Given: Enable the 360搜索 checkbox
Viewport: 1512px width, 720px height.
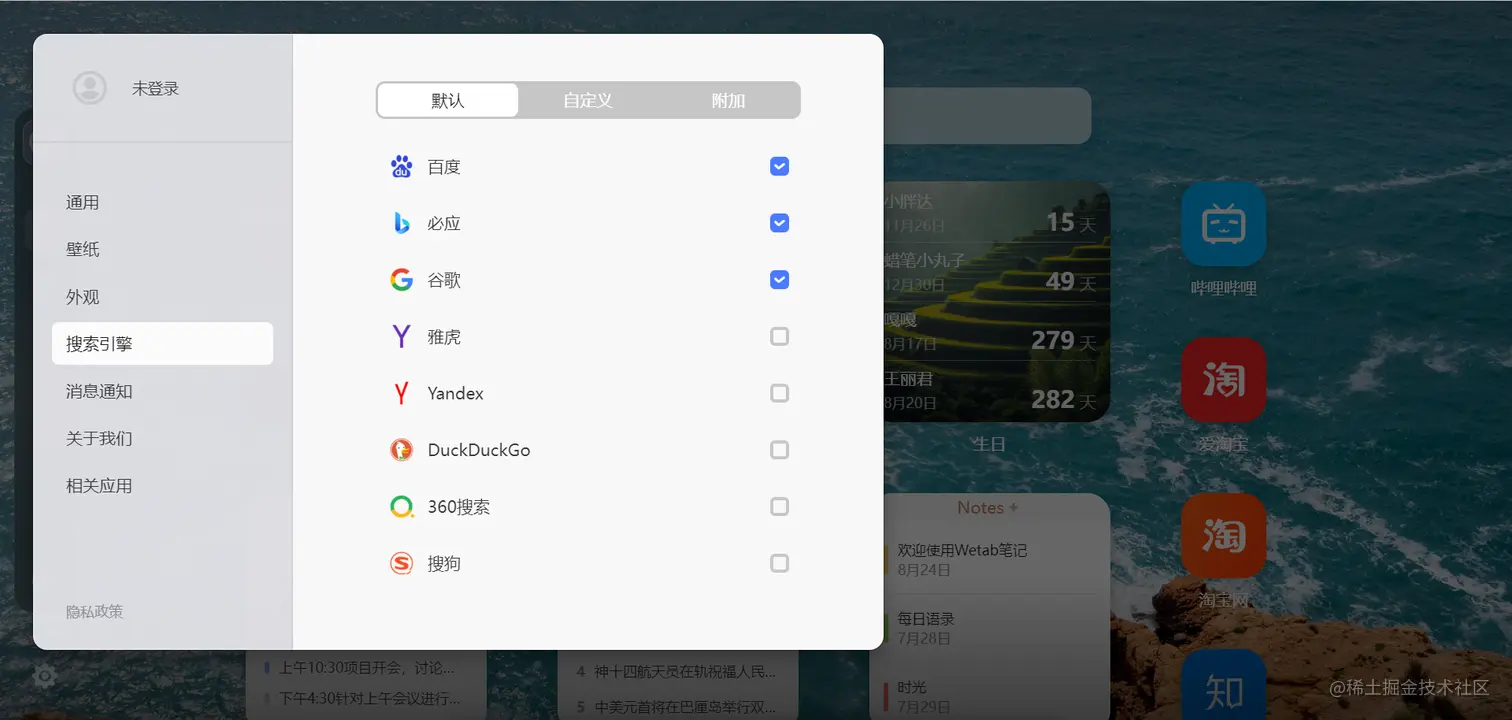Looking at the screenshot, I should 780,507.
